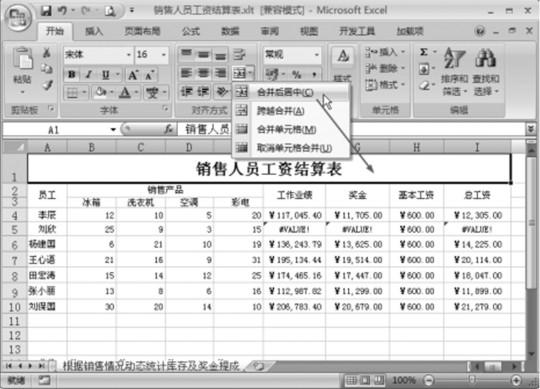Align text to bottom of cell

point(220,54)
